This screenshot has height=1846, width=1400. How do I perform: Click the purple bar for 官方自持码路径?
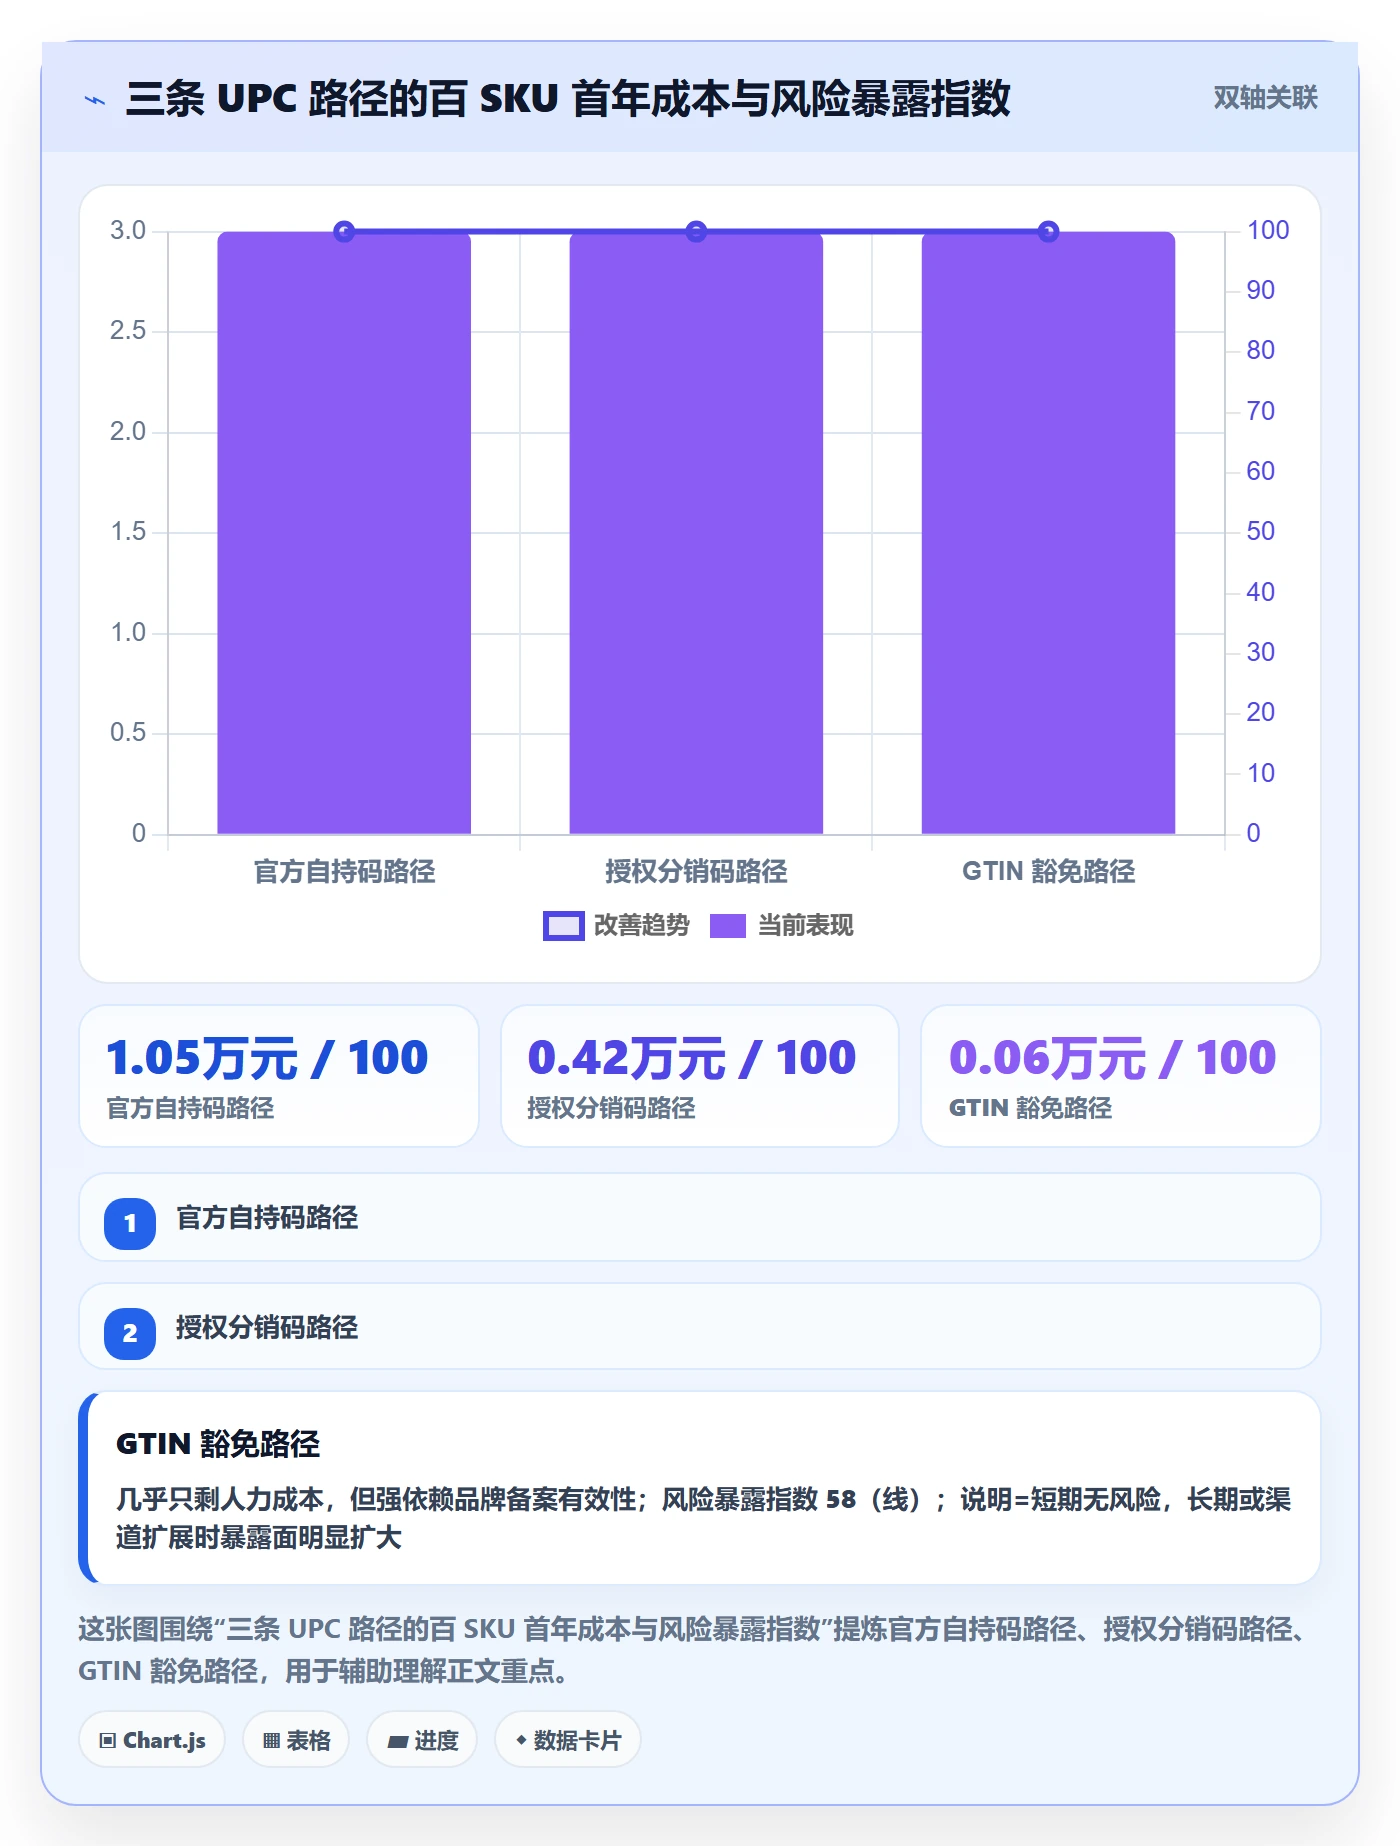click(x=344, y=533)
